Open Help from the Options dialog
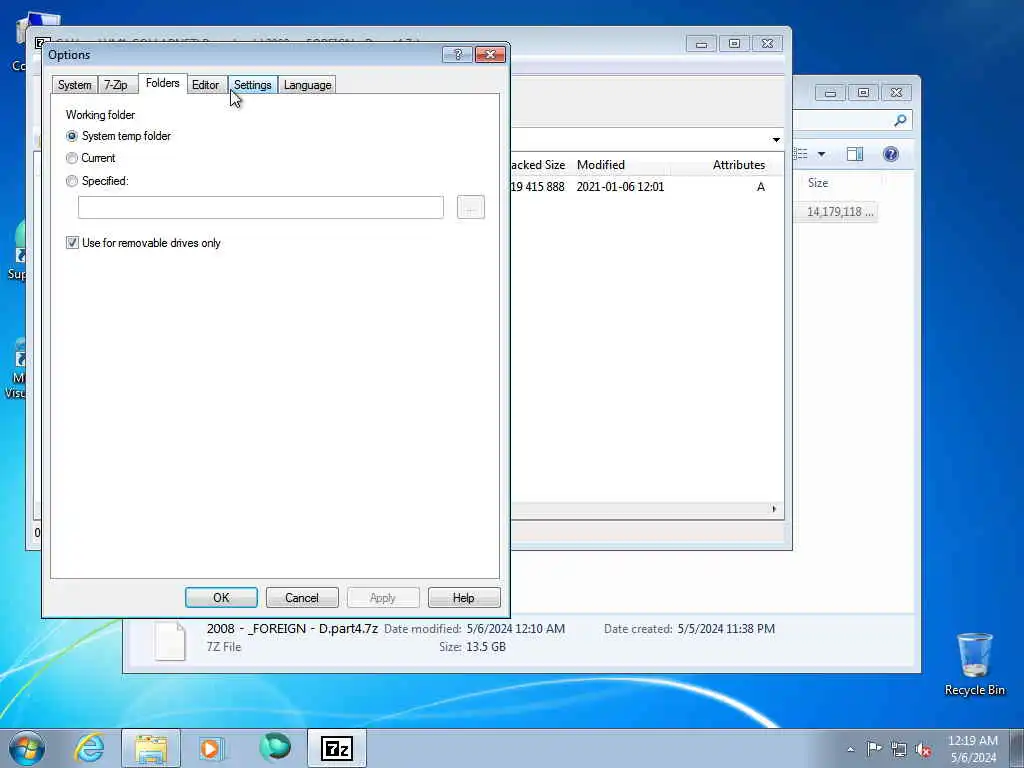The image size is (1024, 768). 464,598
